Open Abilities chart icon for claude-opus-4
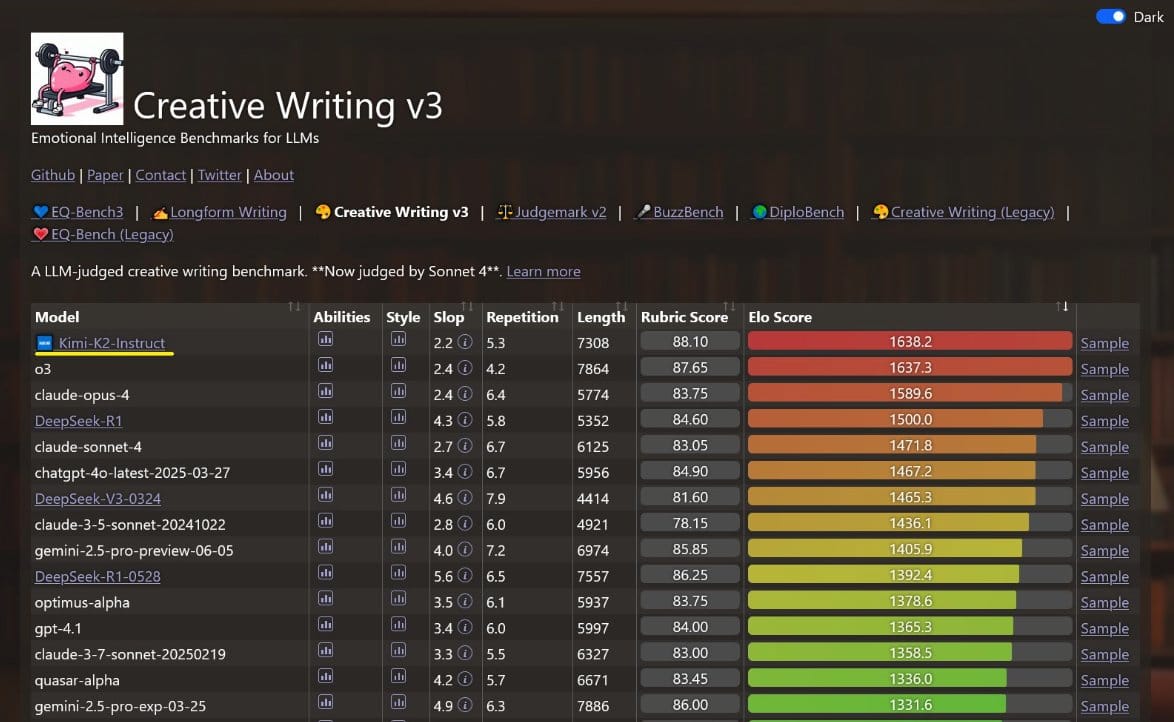Image resolution: width=1174 pixels, height=722 pixels. pyautogui.click(x=325, y=391)
